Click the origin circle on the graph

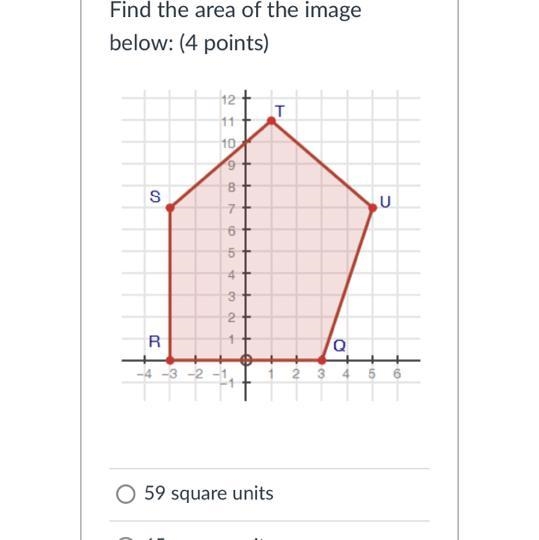246,360
